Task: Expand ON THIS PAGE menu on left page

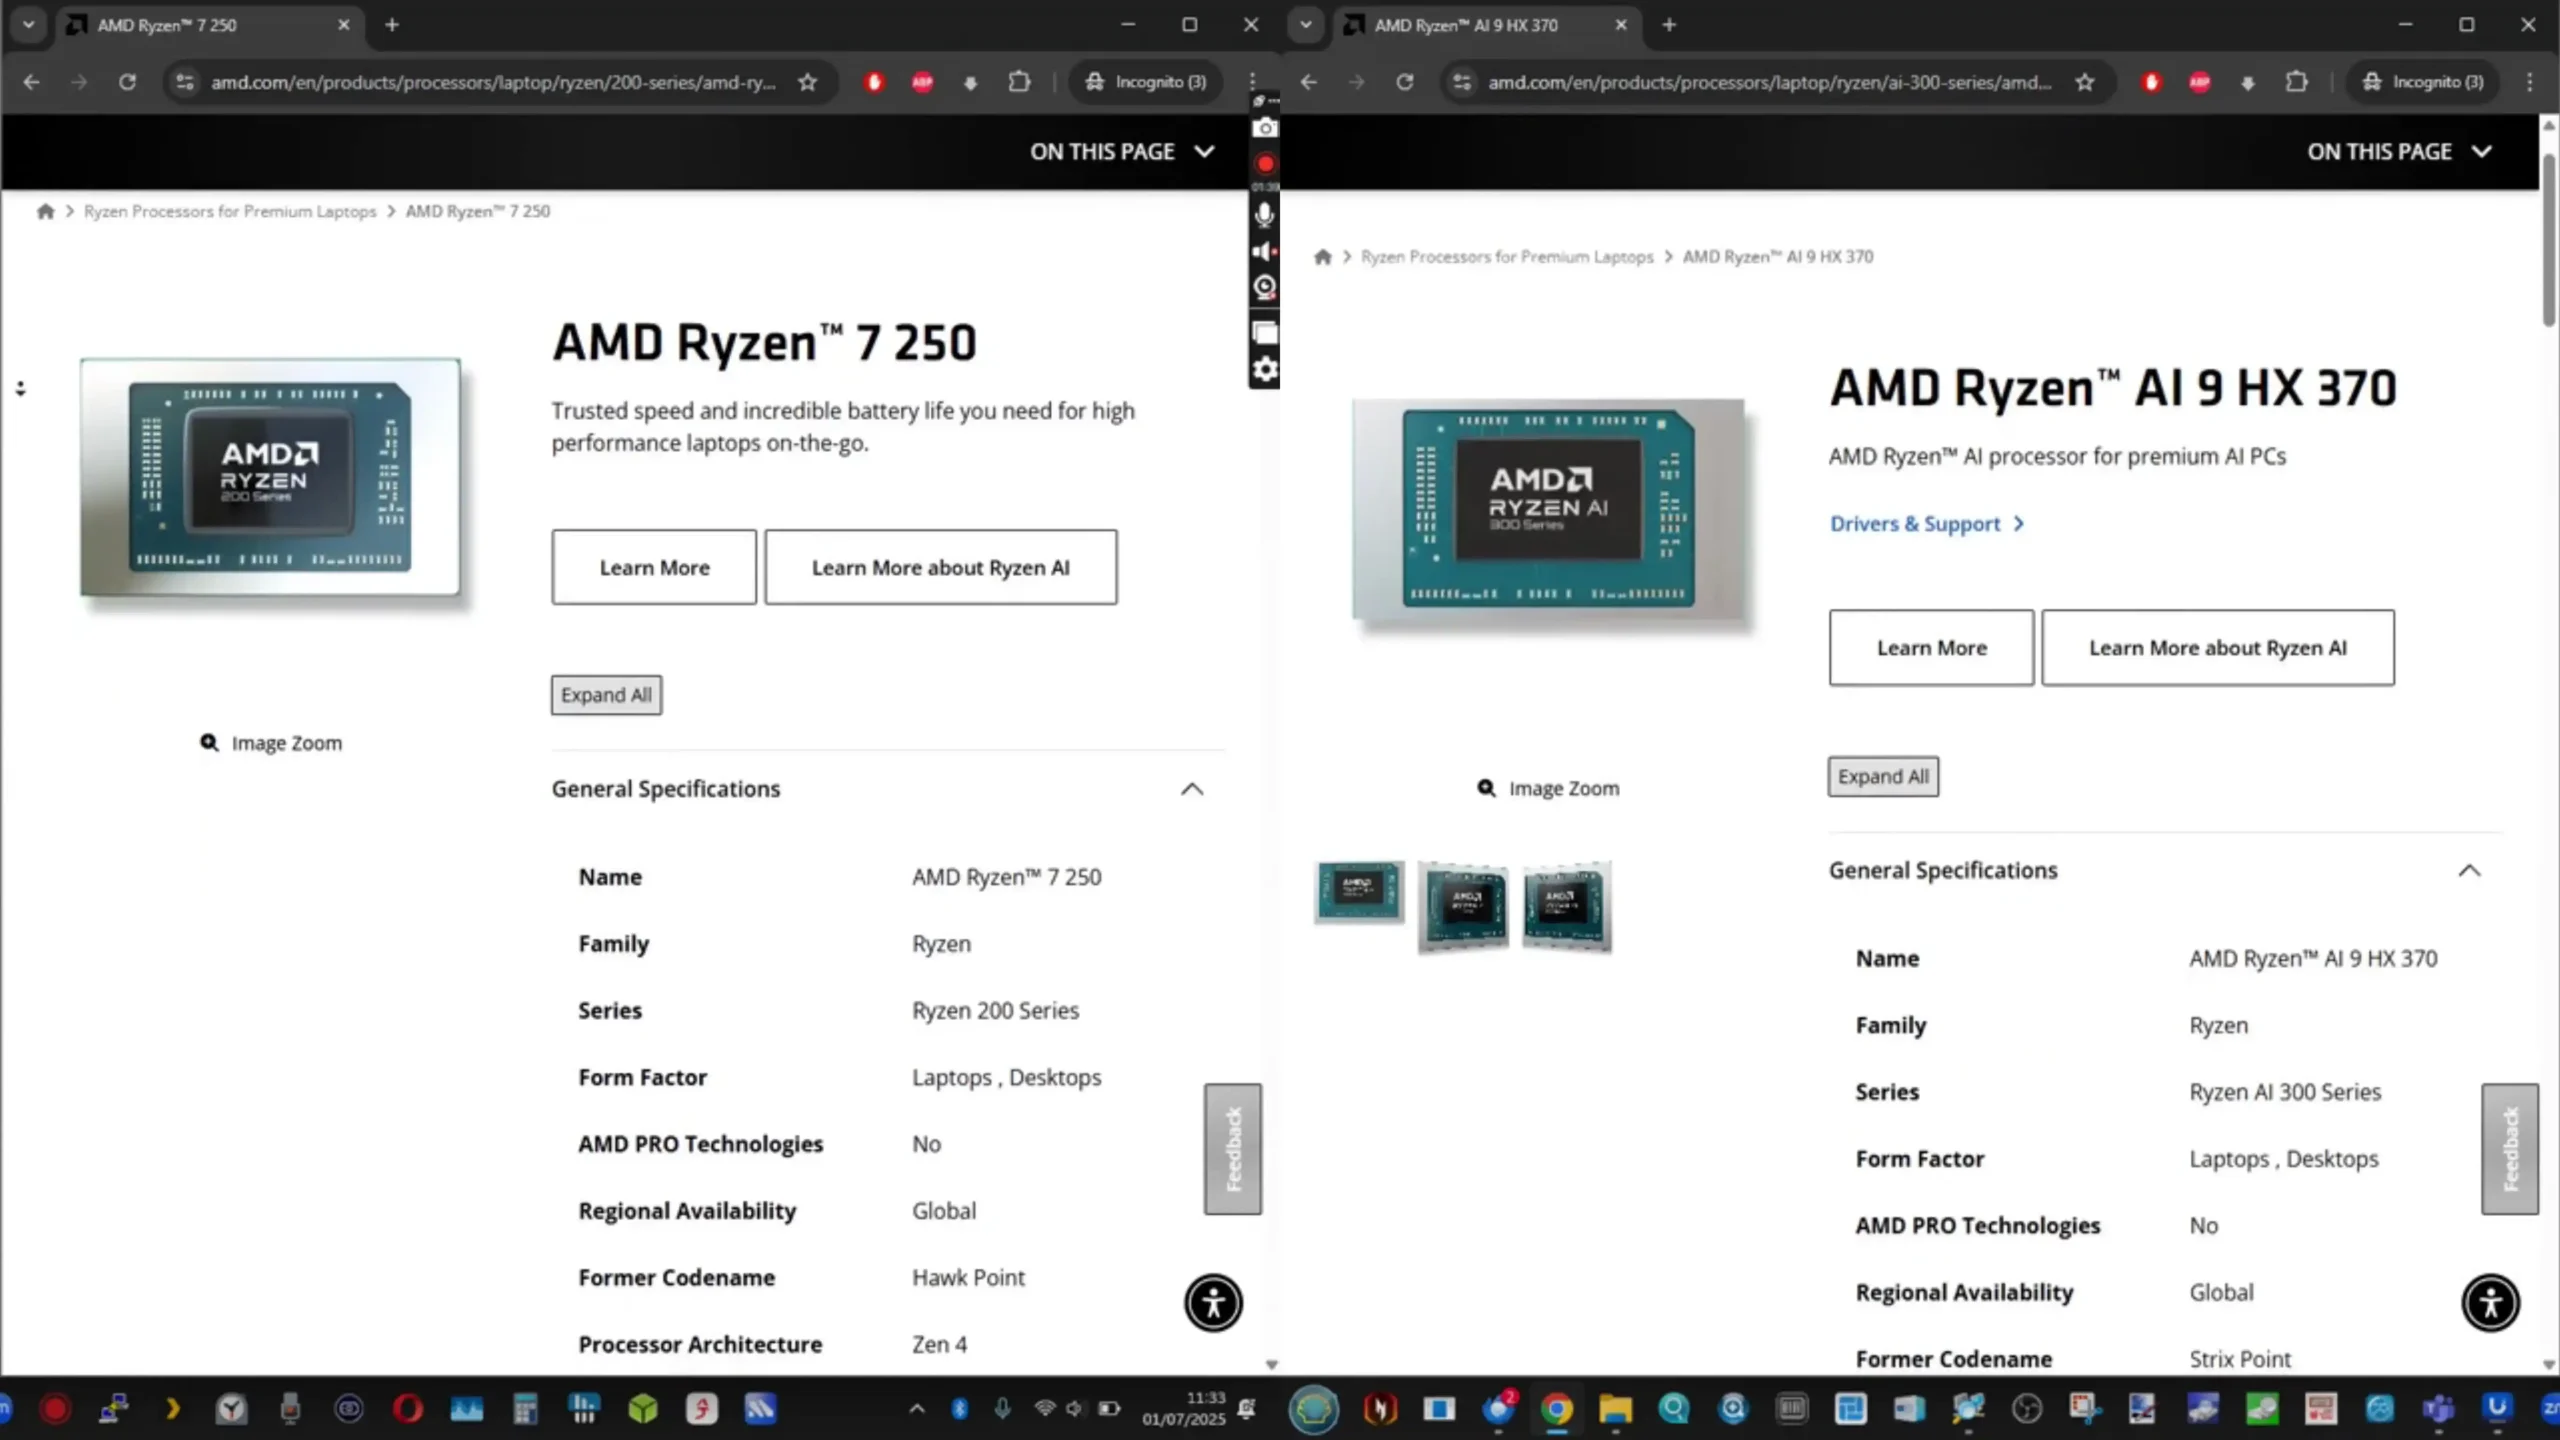Action: 1122,152
